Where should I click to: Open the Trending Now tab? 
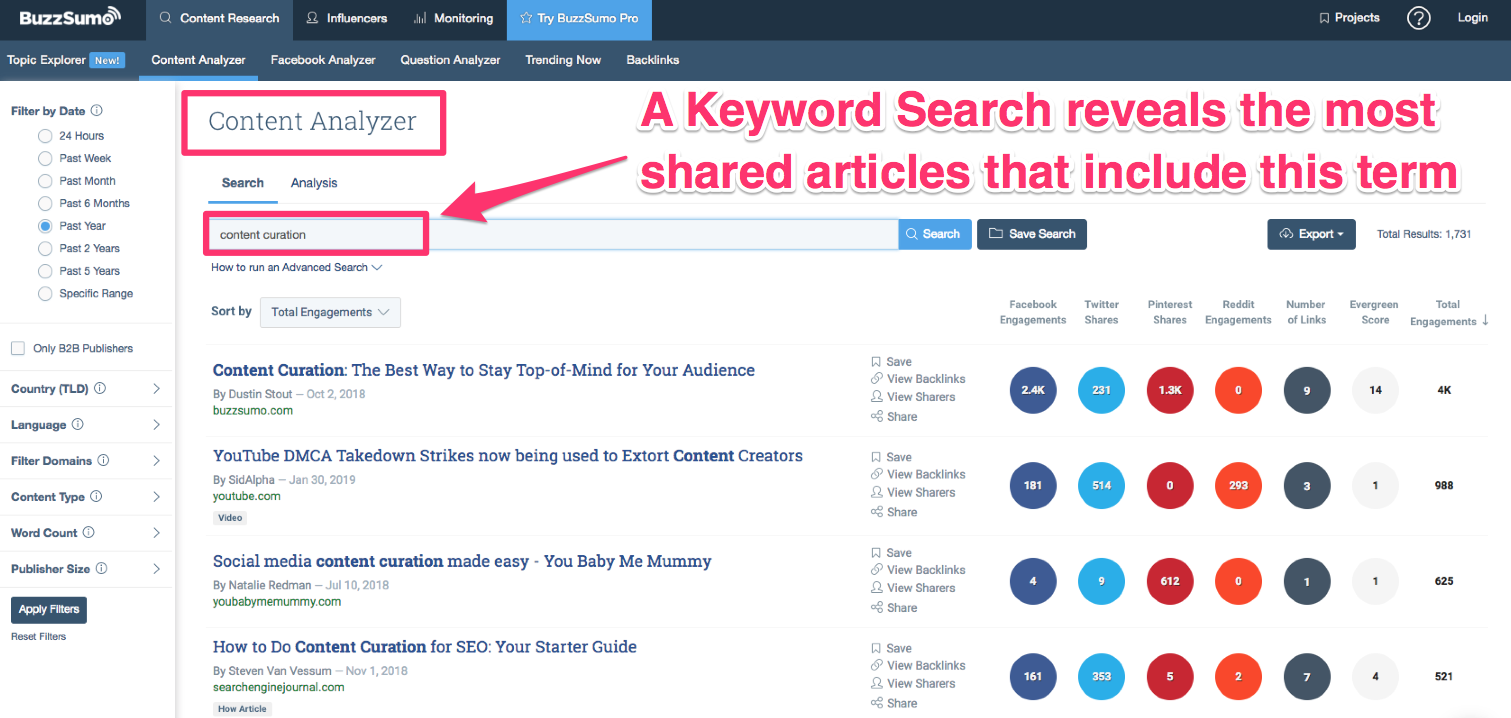click(563, 60)
